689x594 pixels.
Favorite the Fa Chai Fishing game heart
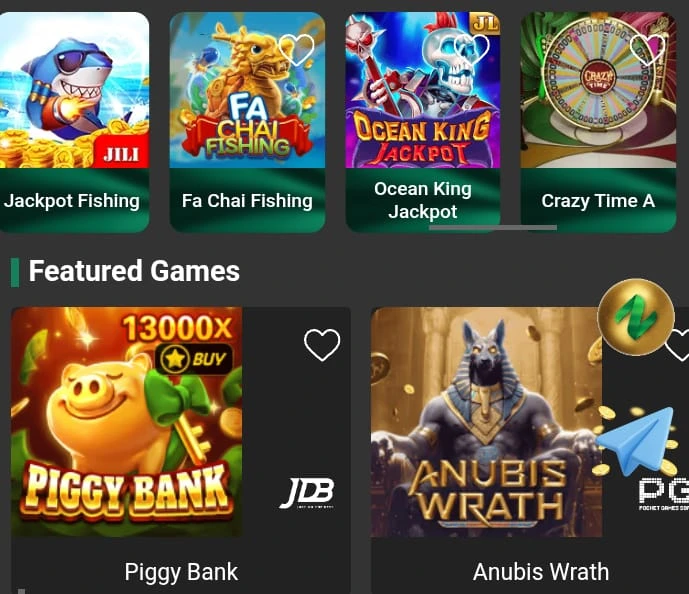297,49
